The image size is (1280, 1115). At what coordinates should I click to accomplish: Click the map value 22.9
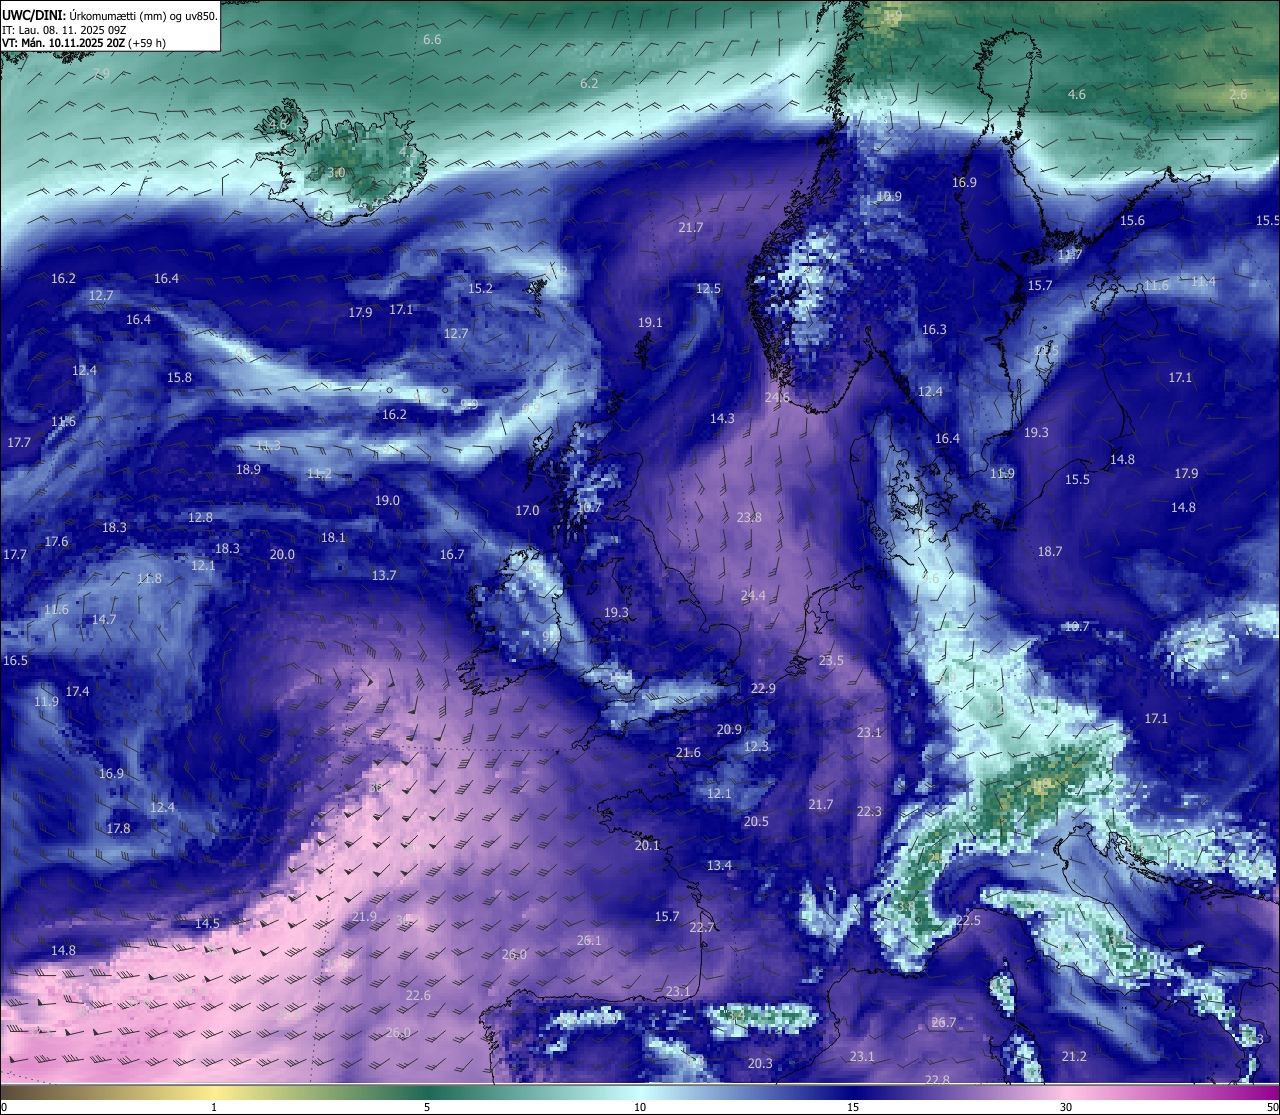coord(763,689)
